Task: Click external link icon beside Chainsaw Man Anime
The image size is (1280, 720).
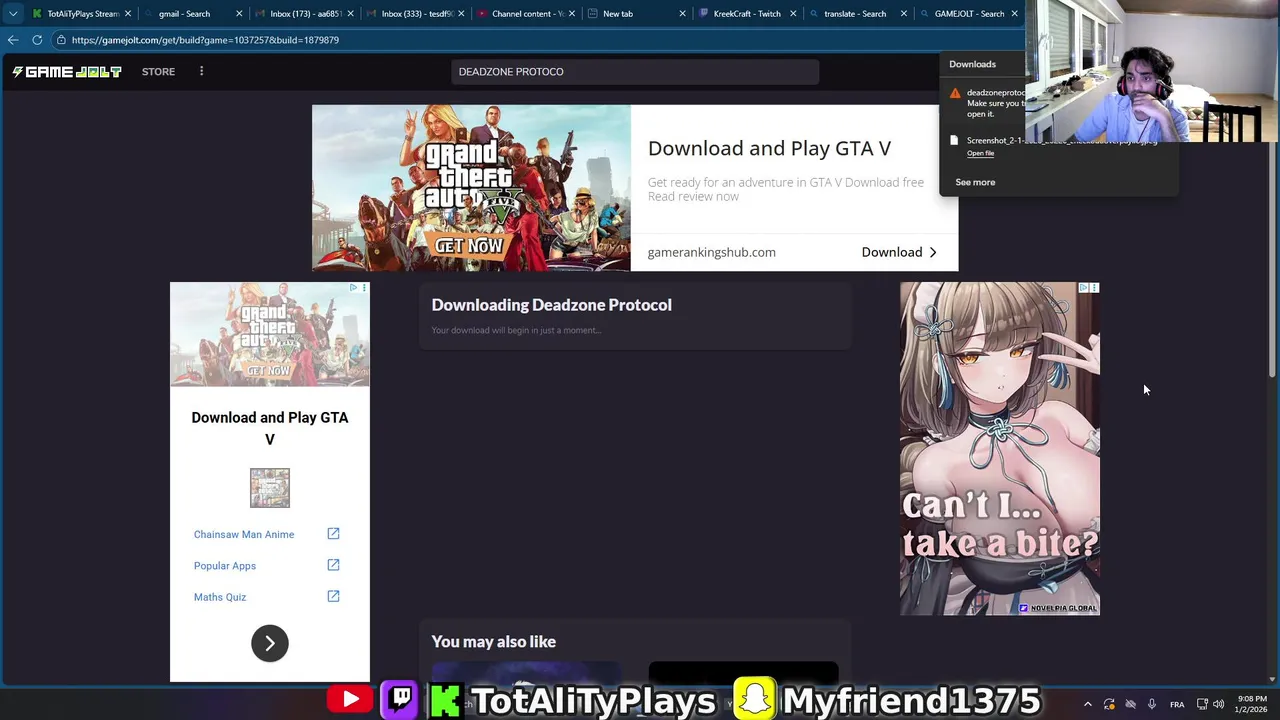Action: coord(333,534)
